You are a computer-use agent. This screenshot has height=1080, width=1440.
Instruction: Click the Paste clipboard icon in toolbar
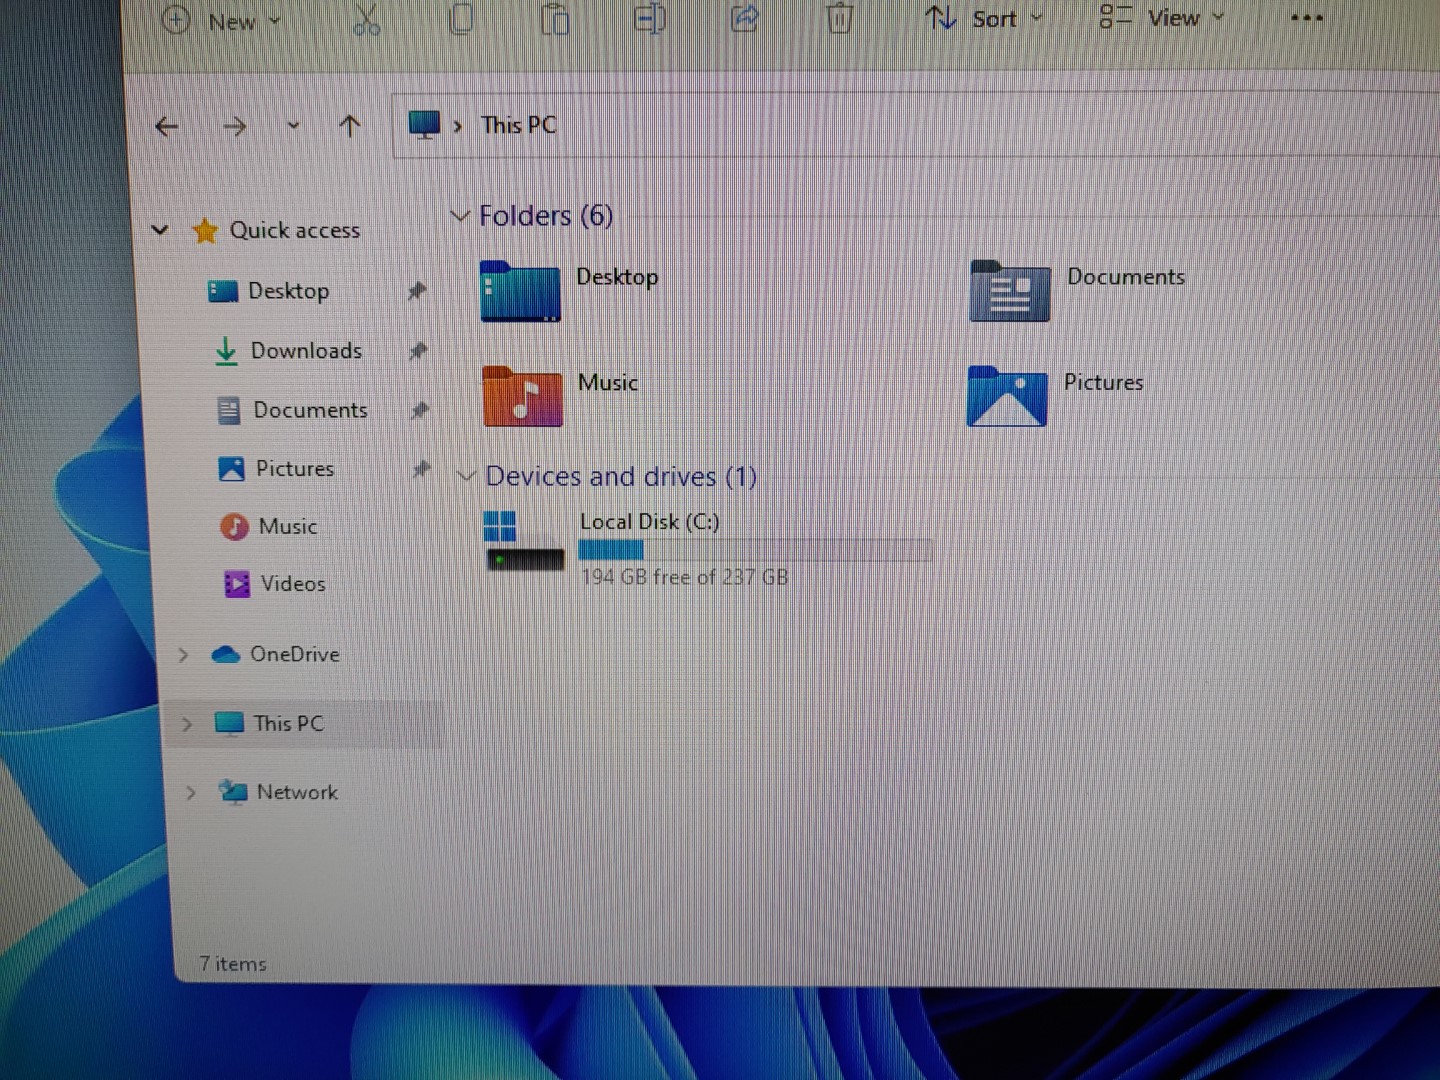point(555,18)
